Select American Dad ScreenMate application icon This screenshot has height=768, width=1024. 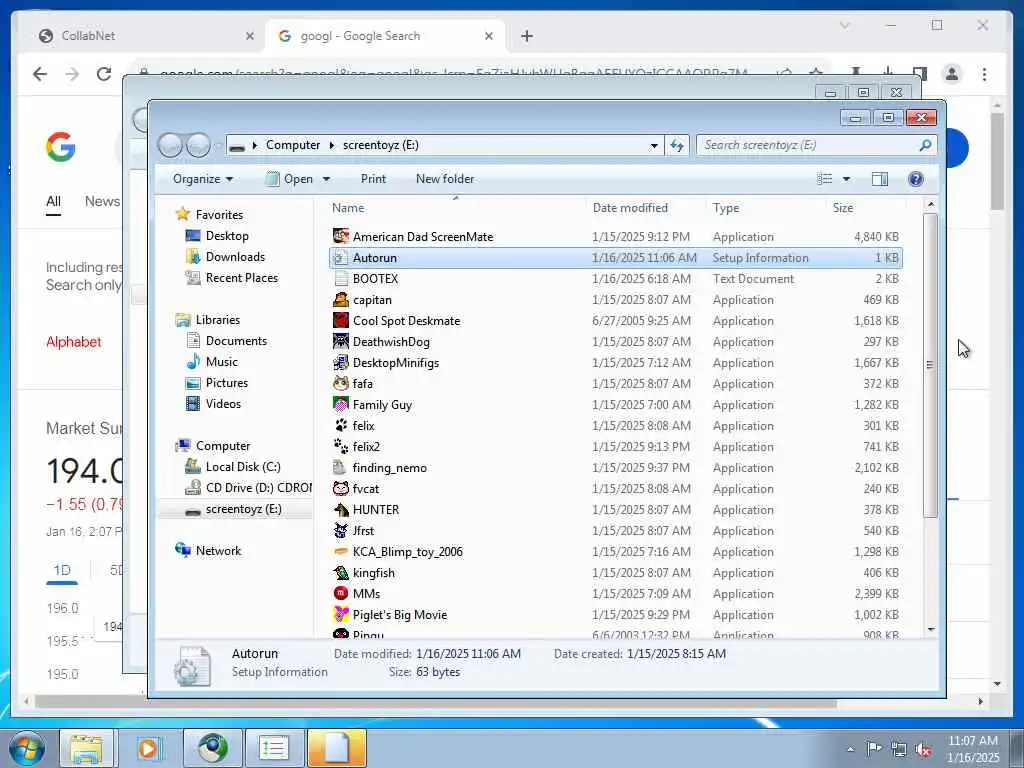click(340, 236)
